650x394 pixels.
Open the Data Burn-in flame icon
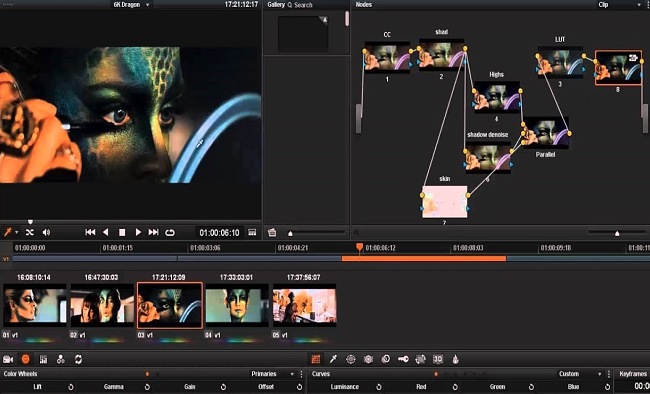tap(455, 359)
